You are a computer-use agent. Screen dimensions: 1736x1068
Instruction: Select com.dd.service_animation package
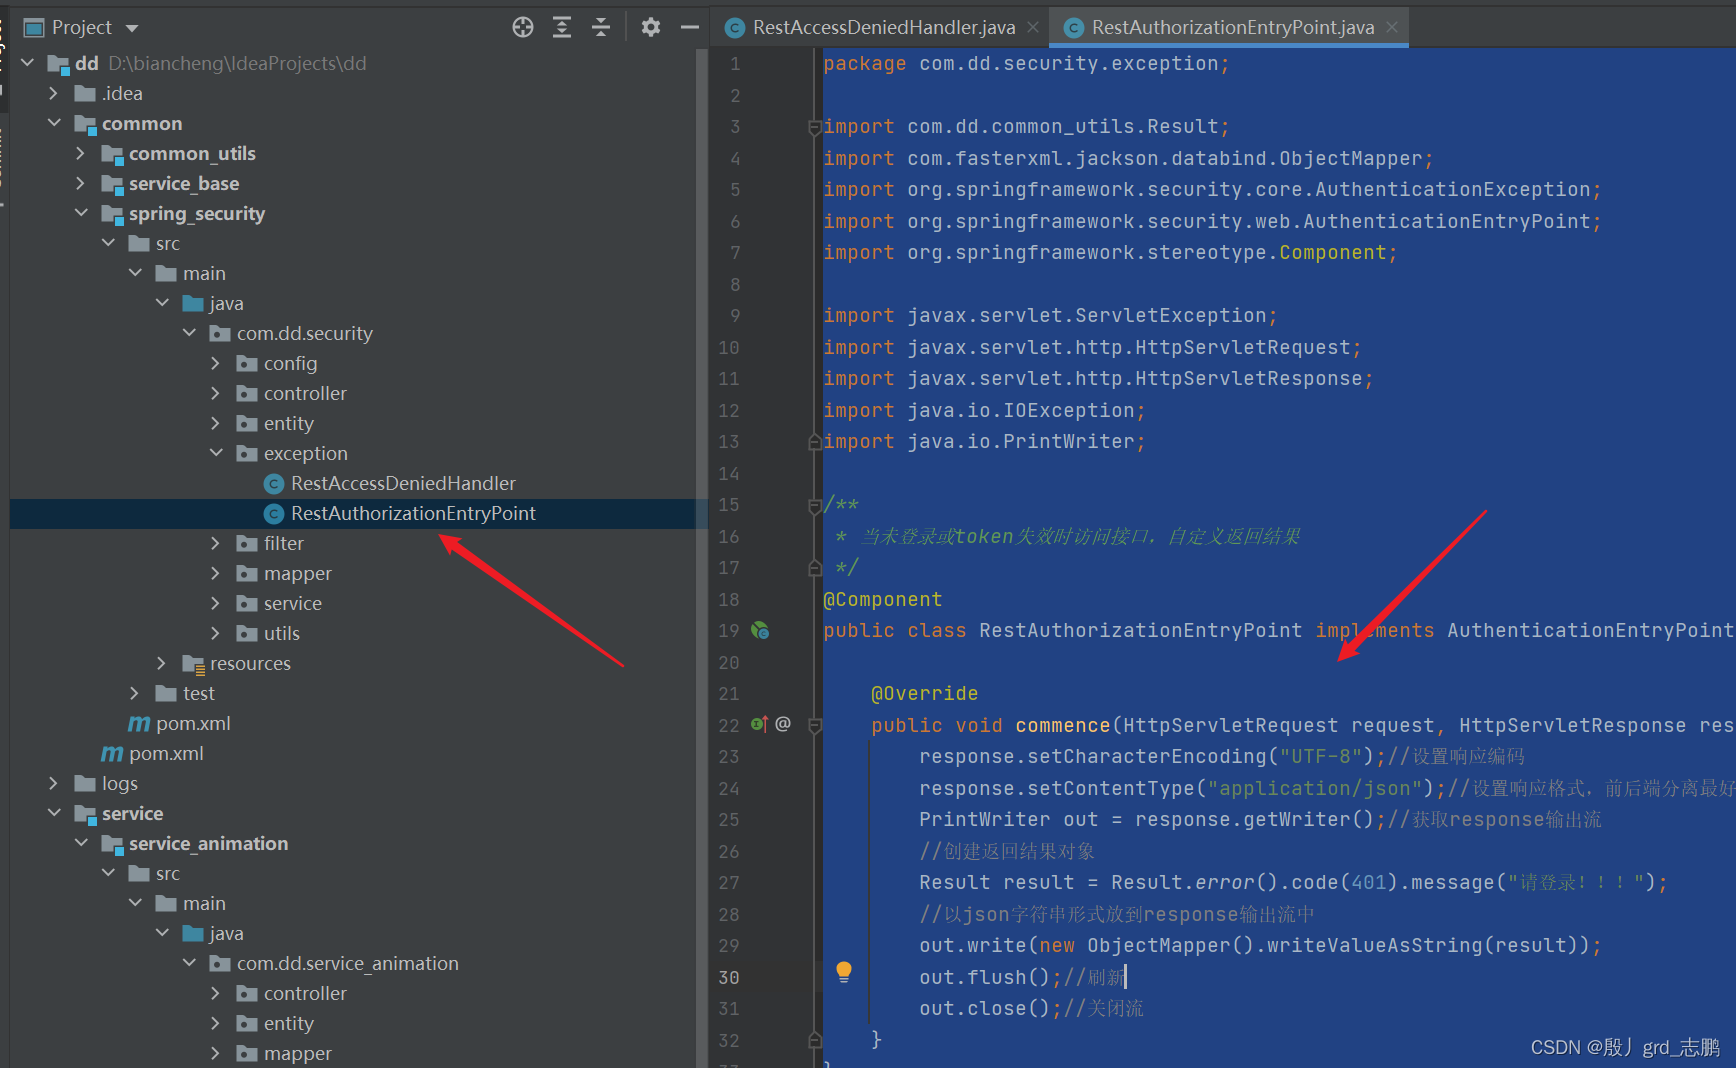347,963
